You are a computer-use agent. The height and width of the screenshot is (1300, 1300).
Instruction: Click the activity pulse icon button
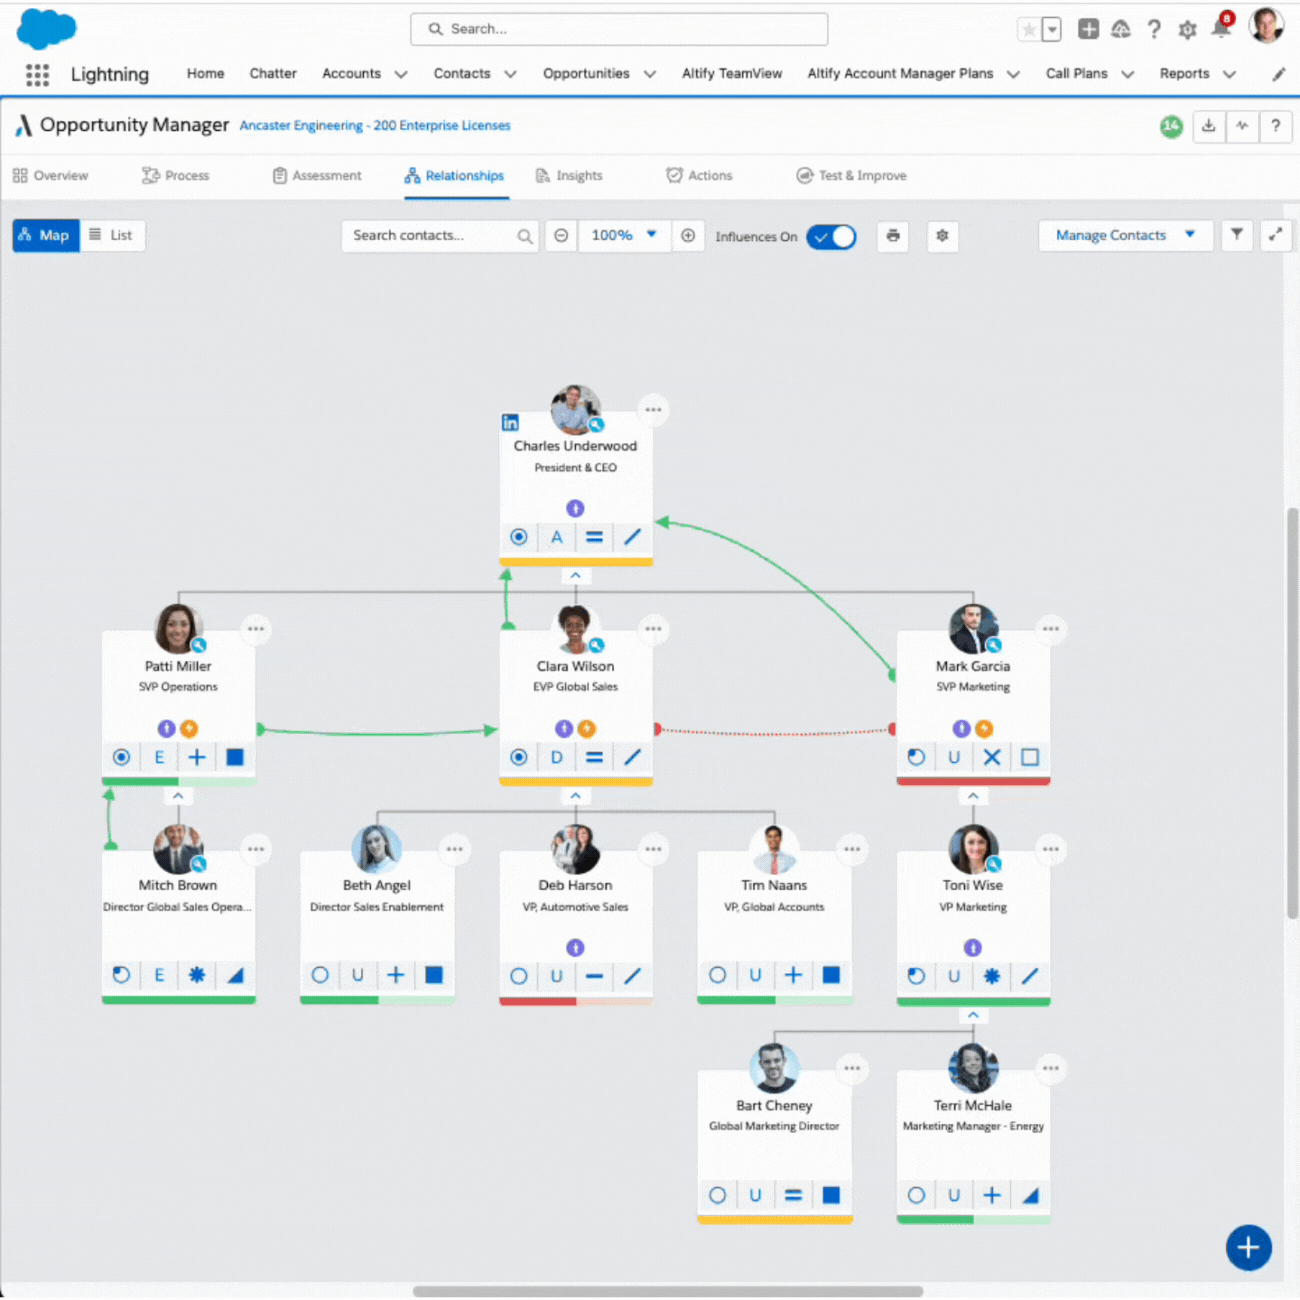1242,126
